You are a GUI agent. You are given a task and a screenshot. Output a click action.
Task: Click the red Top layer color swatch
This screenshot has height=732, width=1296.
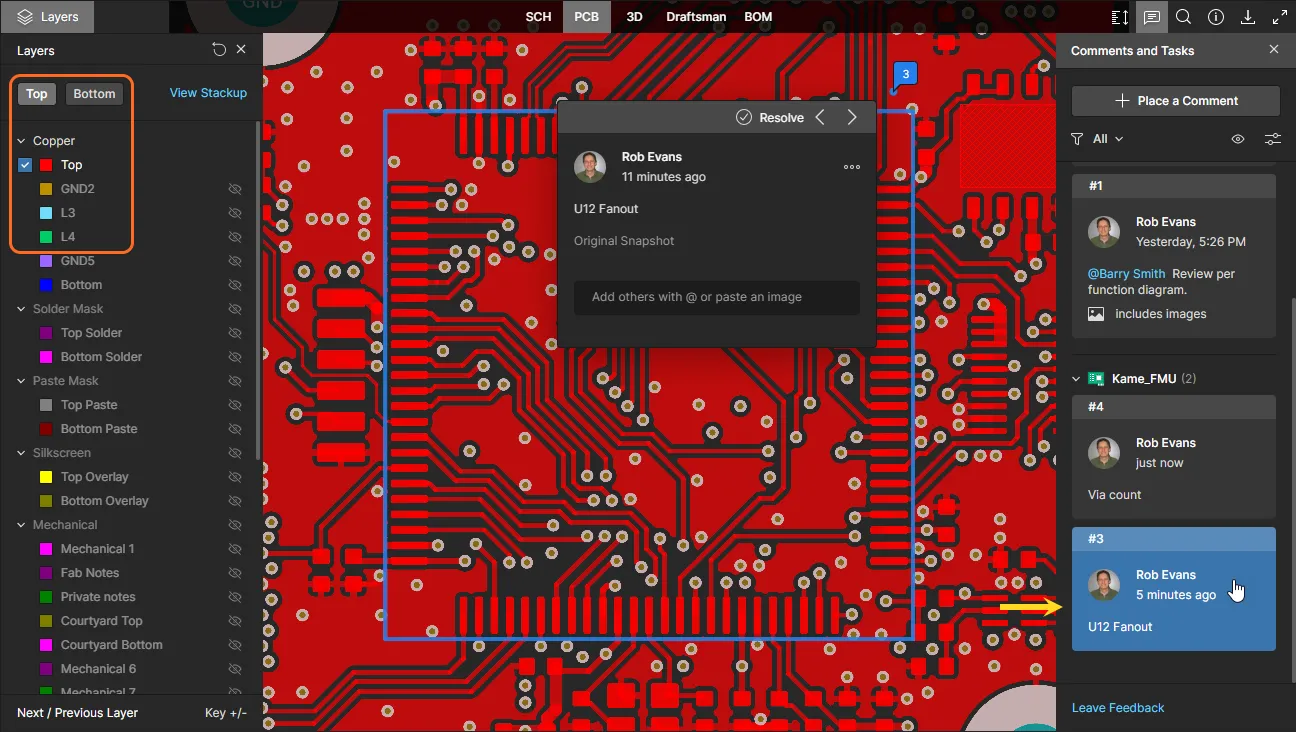pos(46,165)
